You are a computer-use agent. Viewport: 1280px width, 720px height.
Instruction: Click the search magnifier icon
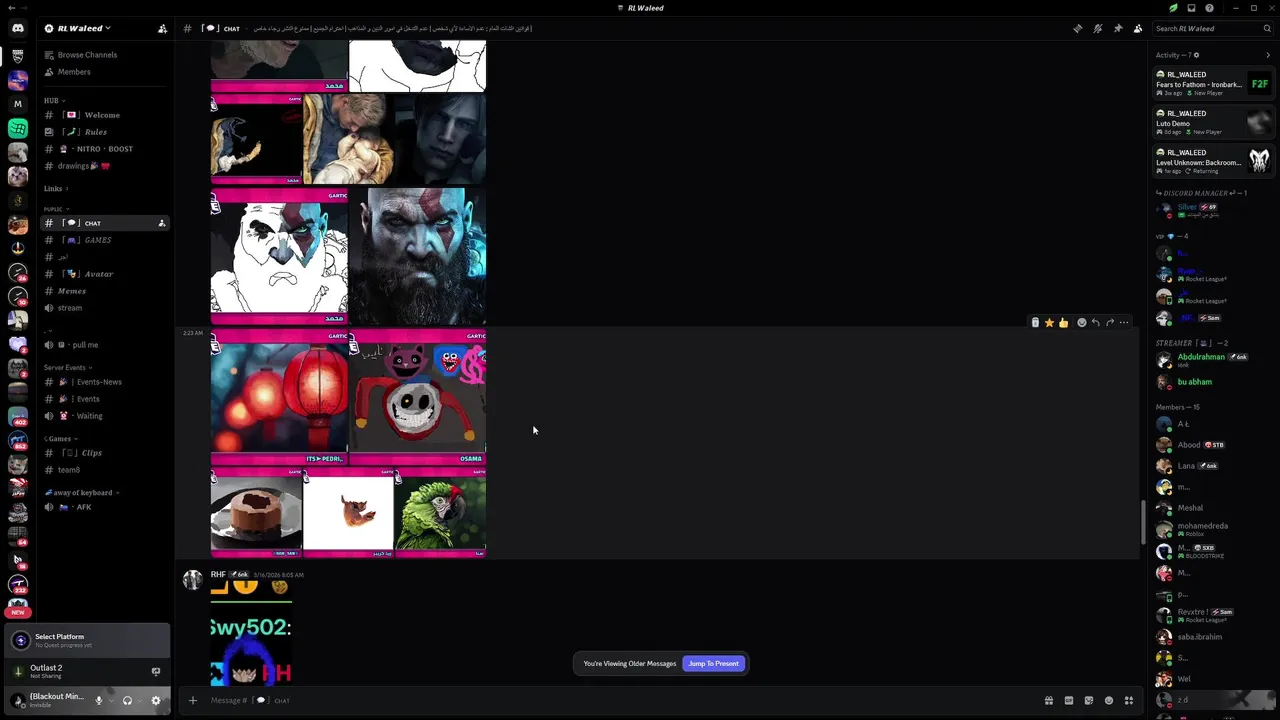click(x=1269, y=28)
